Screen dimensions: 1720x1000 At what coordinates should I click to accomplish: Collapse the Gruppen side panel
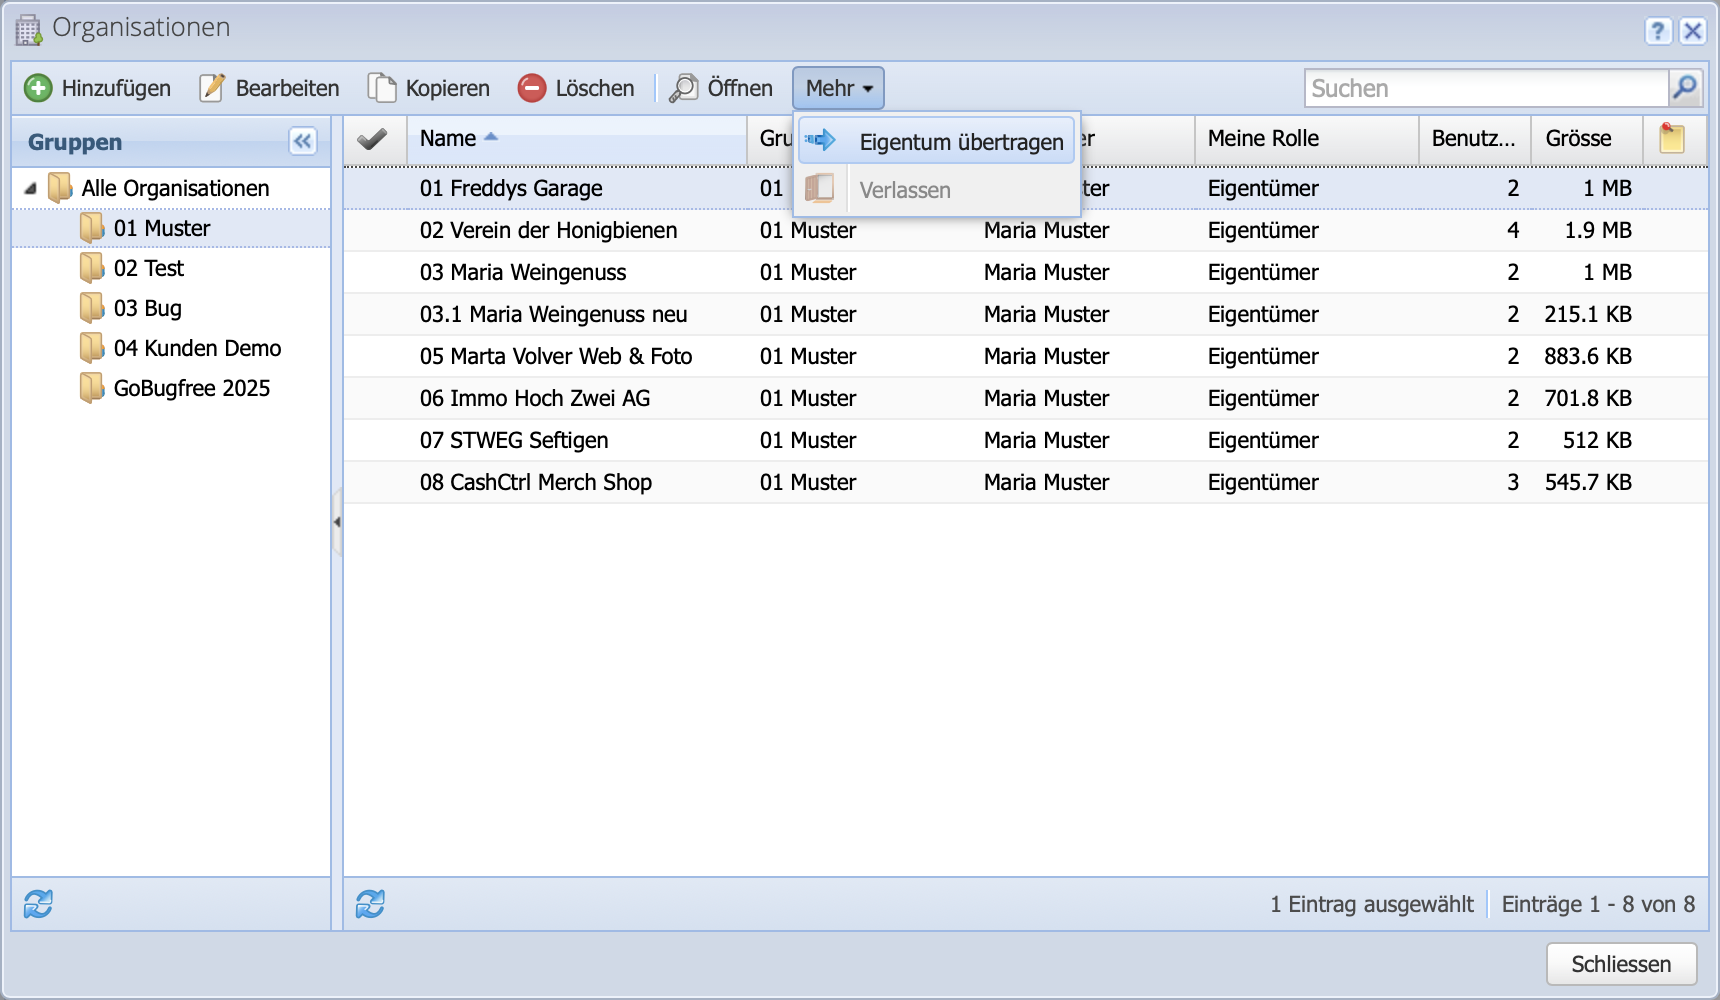click(302, 141)
